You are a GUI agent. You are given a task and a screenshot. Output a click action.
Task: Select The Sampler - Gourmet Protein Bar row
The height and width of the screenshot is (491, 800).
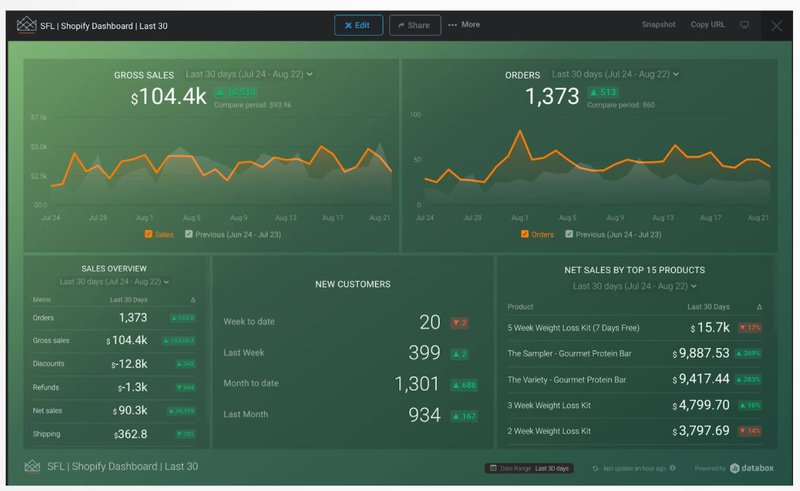coord(634,353)
